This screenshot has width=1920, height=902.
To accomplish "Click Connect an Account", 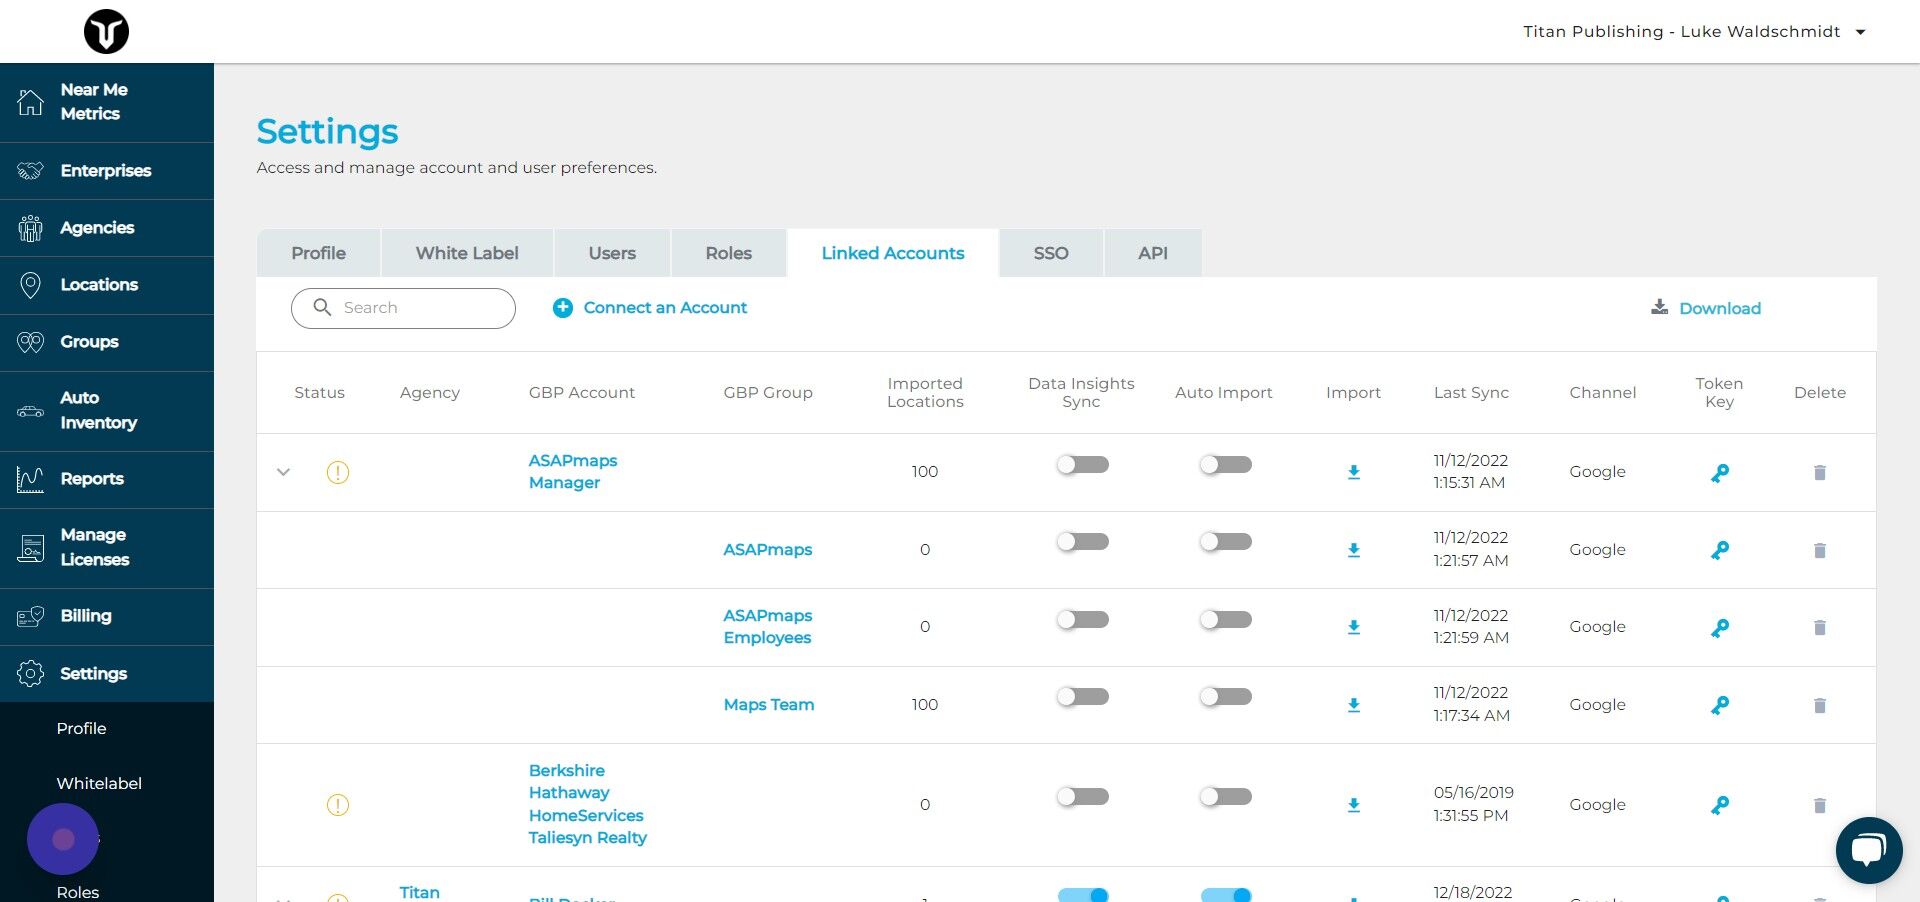I will click(649, 308).
